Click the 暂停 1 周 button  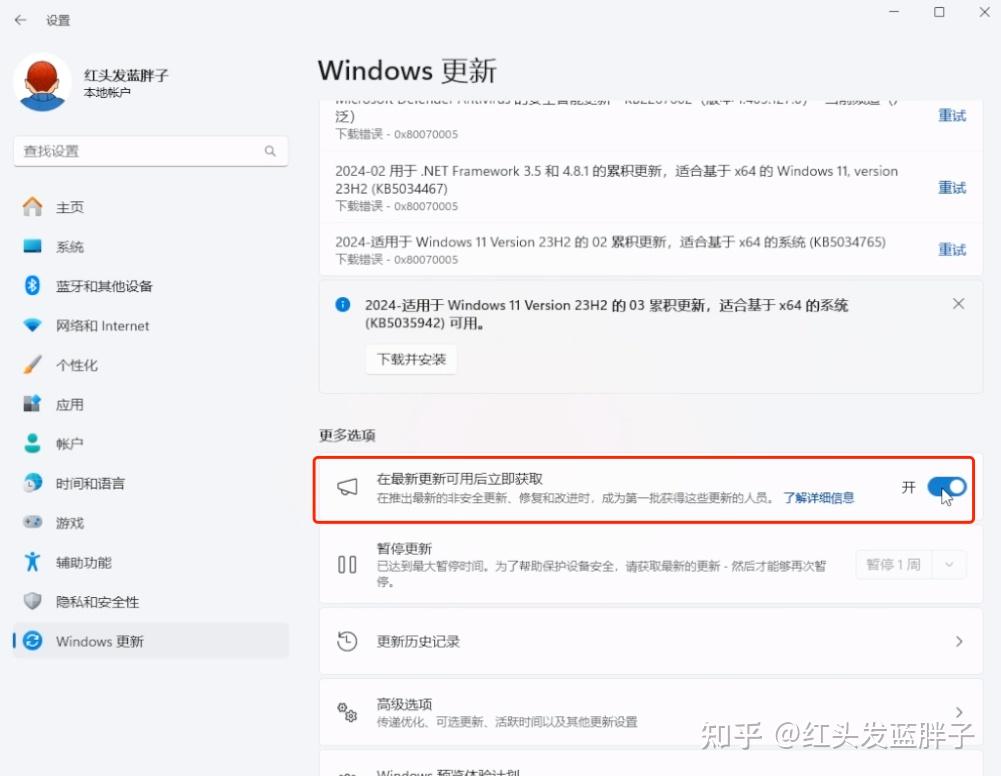893,565
